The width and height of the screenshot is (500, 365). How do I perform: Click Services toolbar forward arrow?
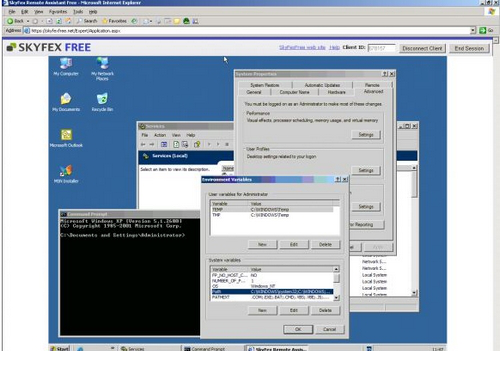(x=152, y=144)
